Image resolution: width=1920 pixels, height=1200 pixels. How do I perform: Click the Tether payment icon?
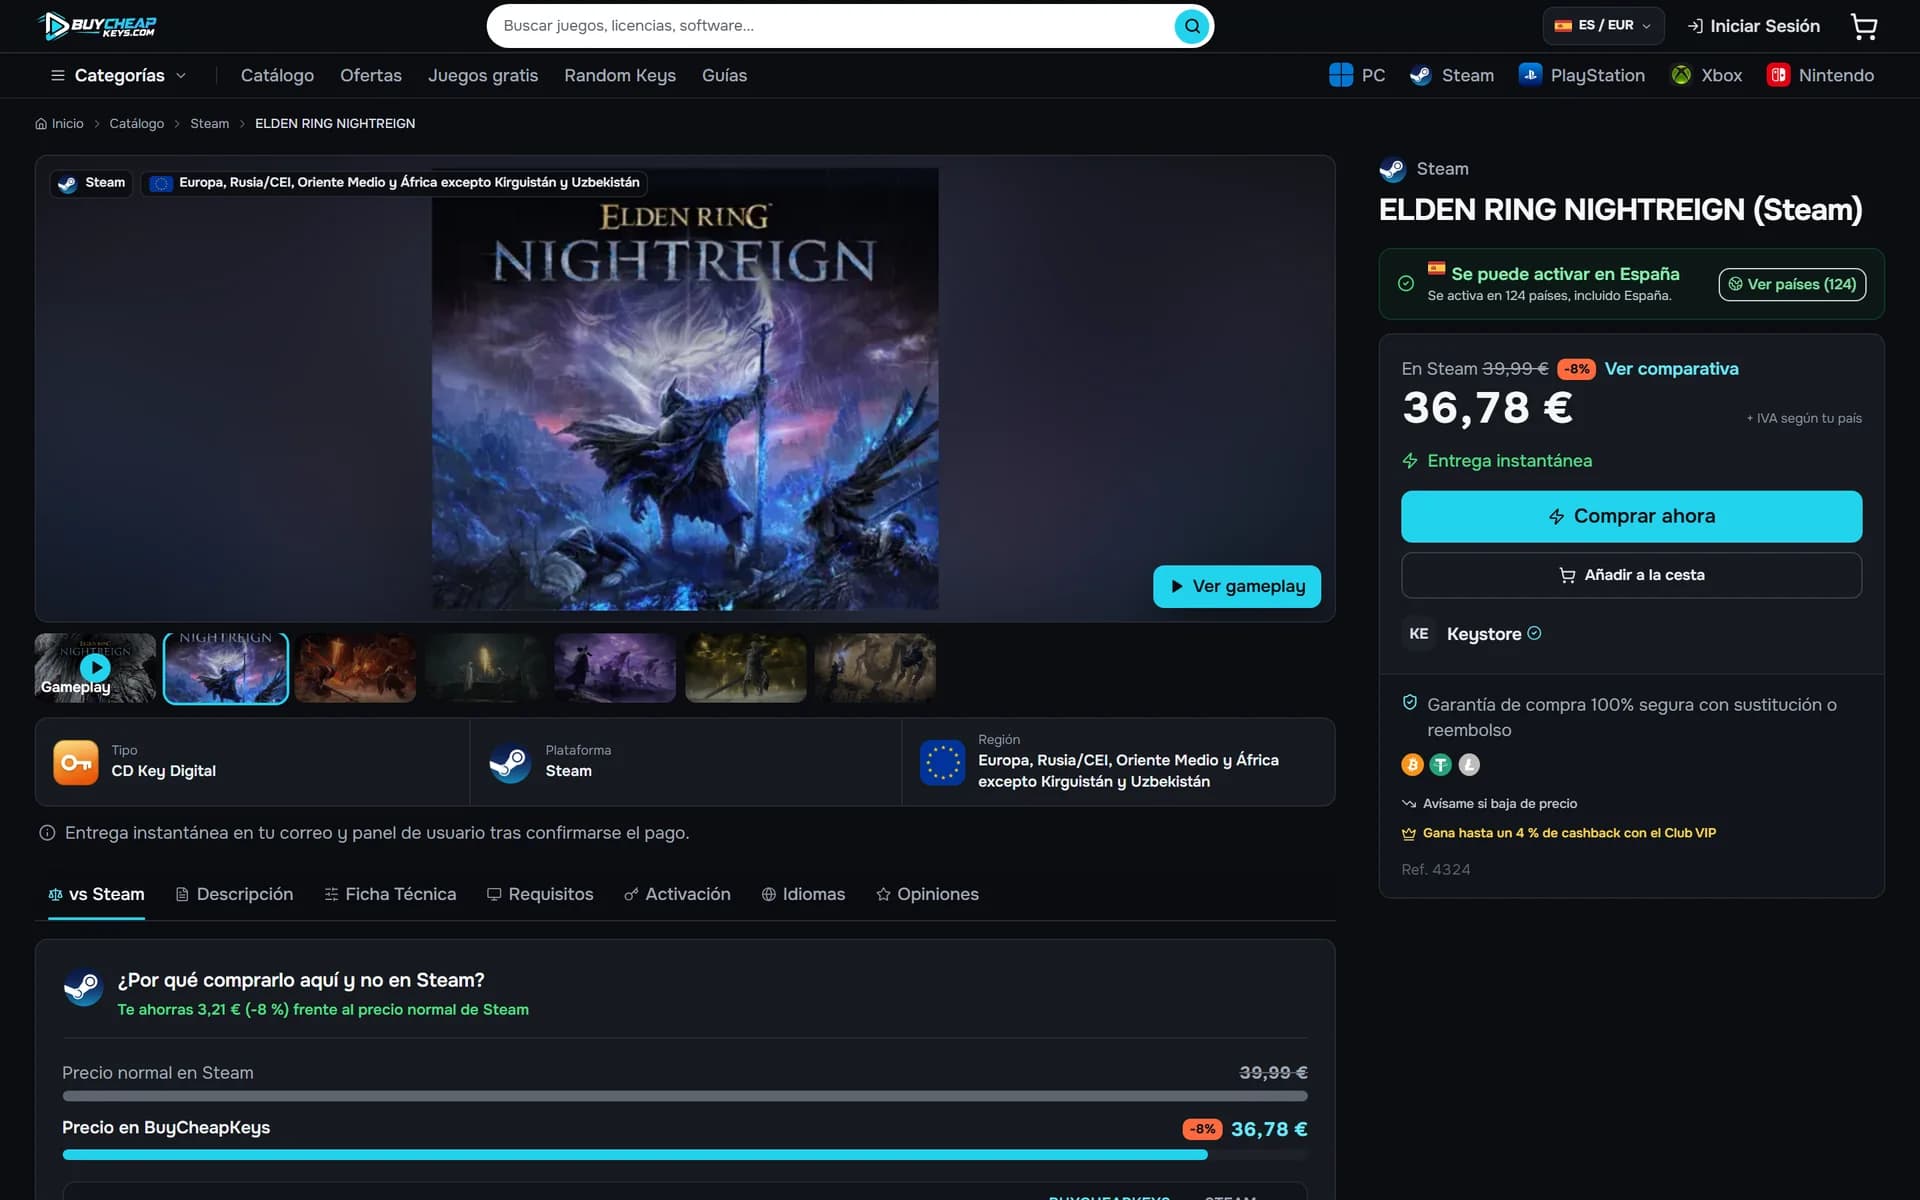[1440, 765]
